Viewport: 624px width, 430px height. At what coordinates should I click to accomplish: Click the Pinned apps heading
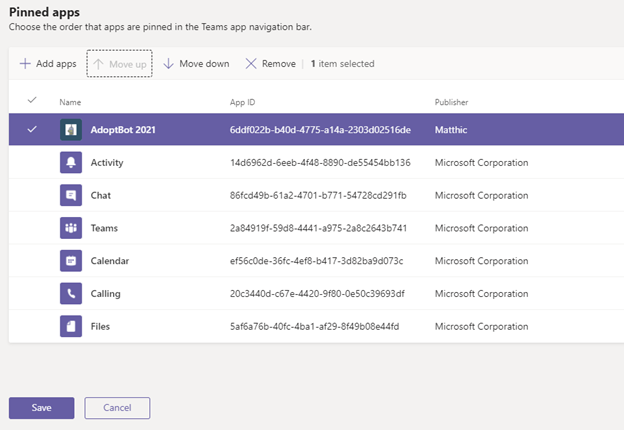44,12
